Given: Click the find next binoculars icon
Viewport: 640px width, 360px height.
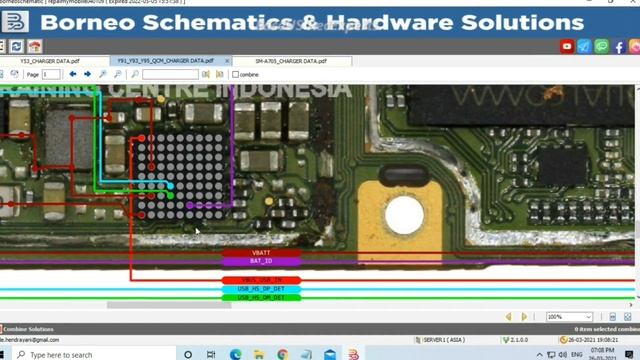Looking at the screenshot, I should point(220,74).
